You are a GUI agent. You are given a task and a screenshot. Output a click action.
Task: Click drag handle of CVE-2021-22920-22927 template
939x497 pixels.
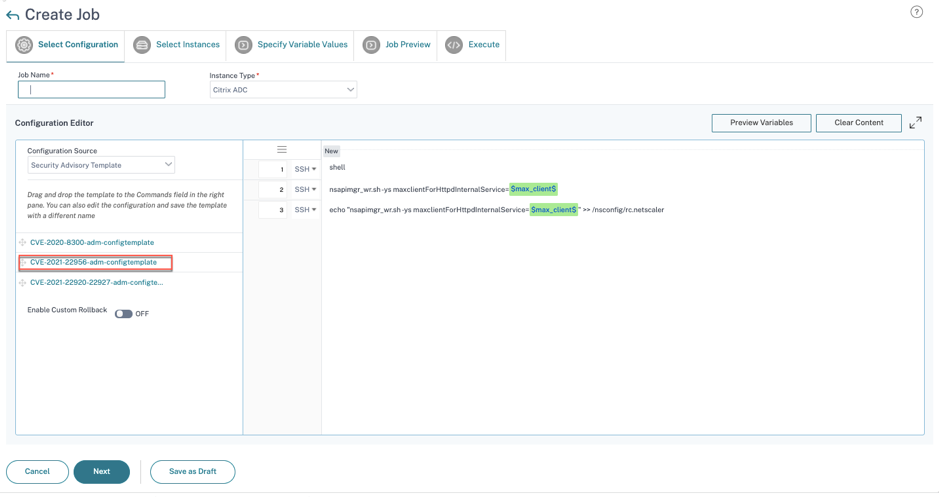[x=22, y=283]
